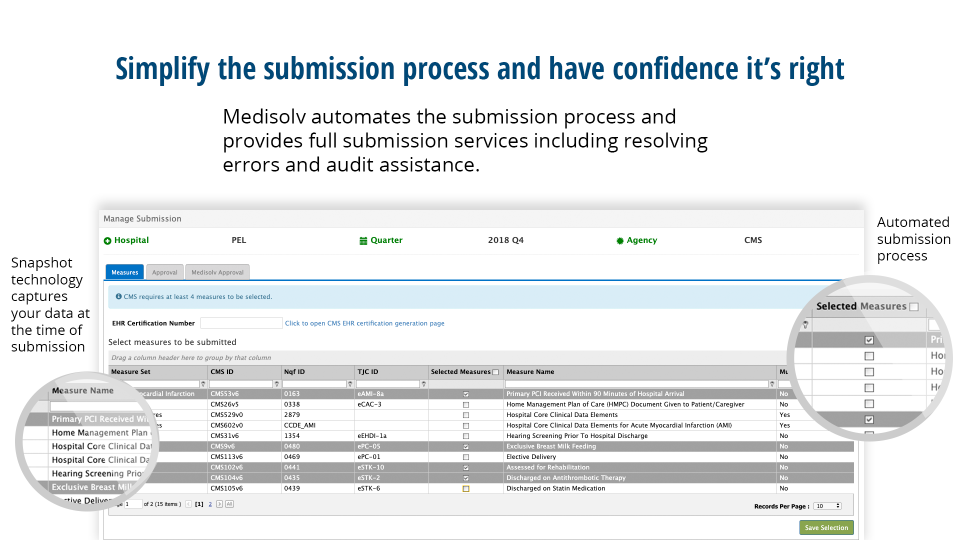The width and height of the screenshot is (960, 540).
Task: Check the Discharged on Statin Medication checkbox
Action: pos(466,489)
